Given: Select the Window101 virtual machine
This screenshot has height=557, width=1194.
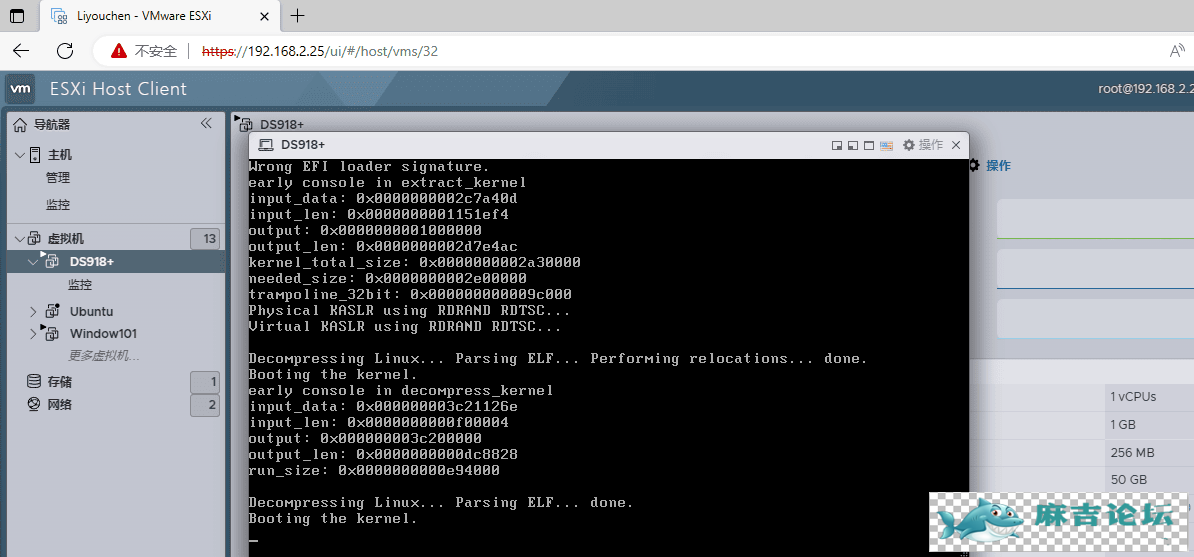Looking at the screenshot, I should [104, 334].
